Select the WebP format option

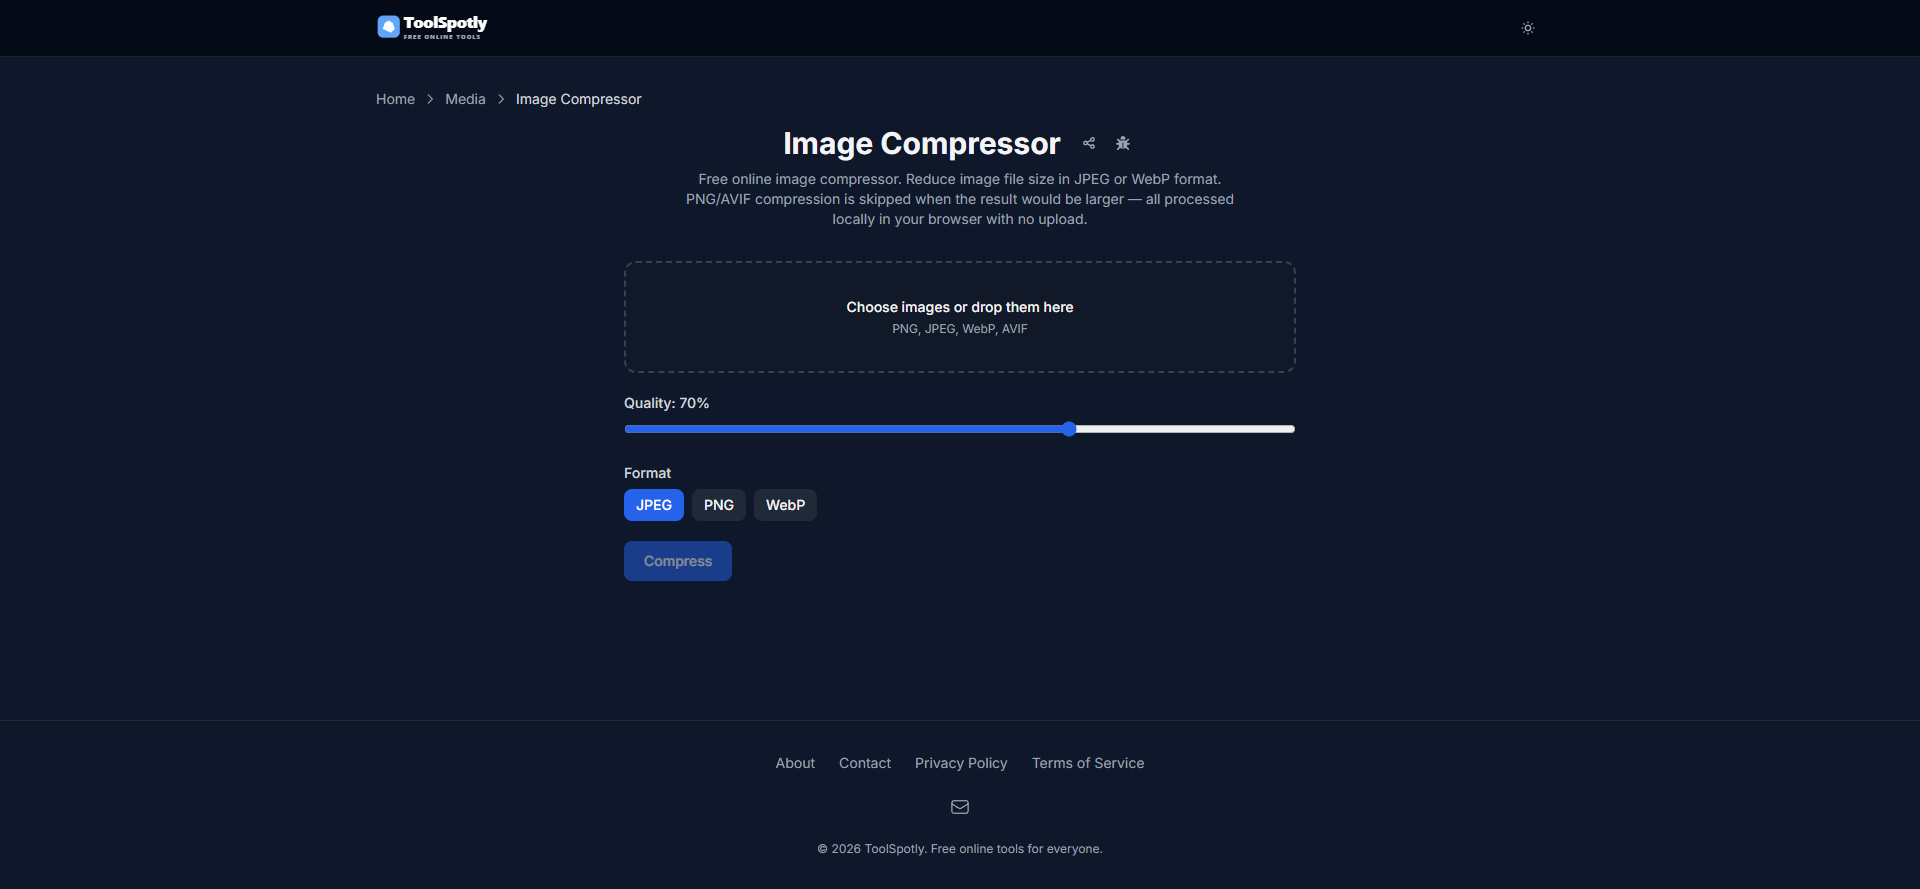tap(785, 505)
